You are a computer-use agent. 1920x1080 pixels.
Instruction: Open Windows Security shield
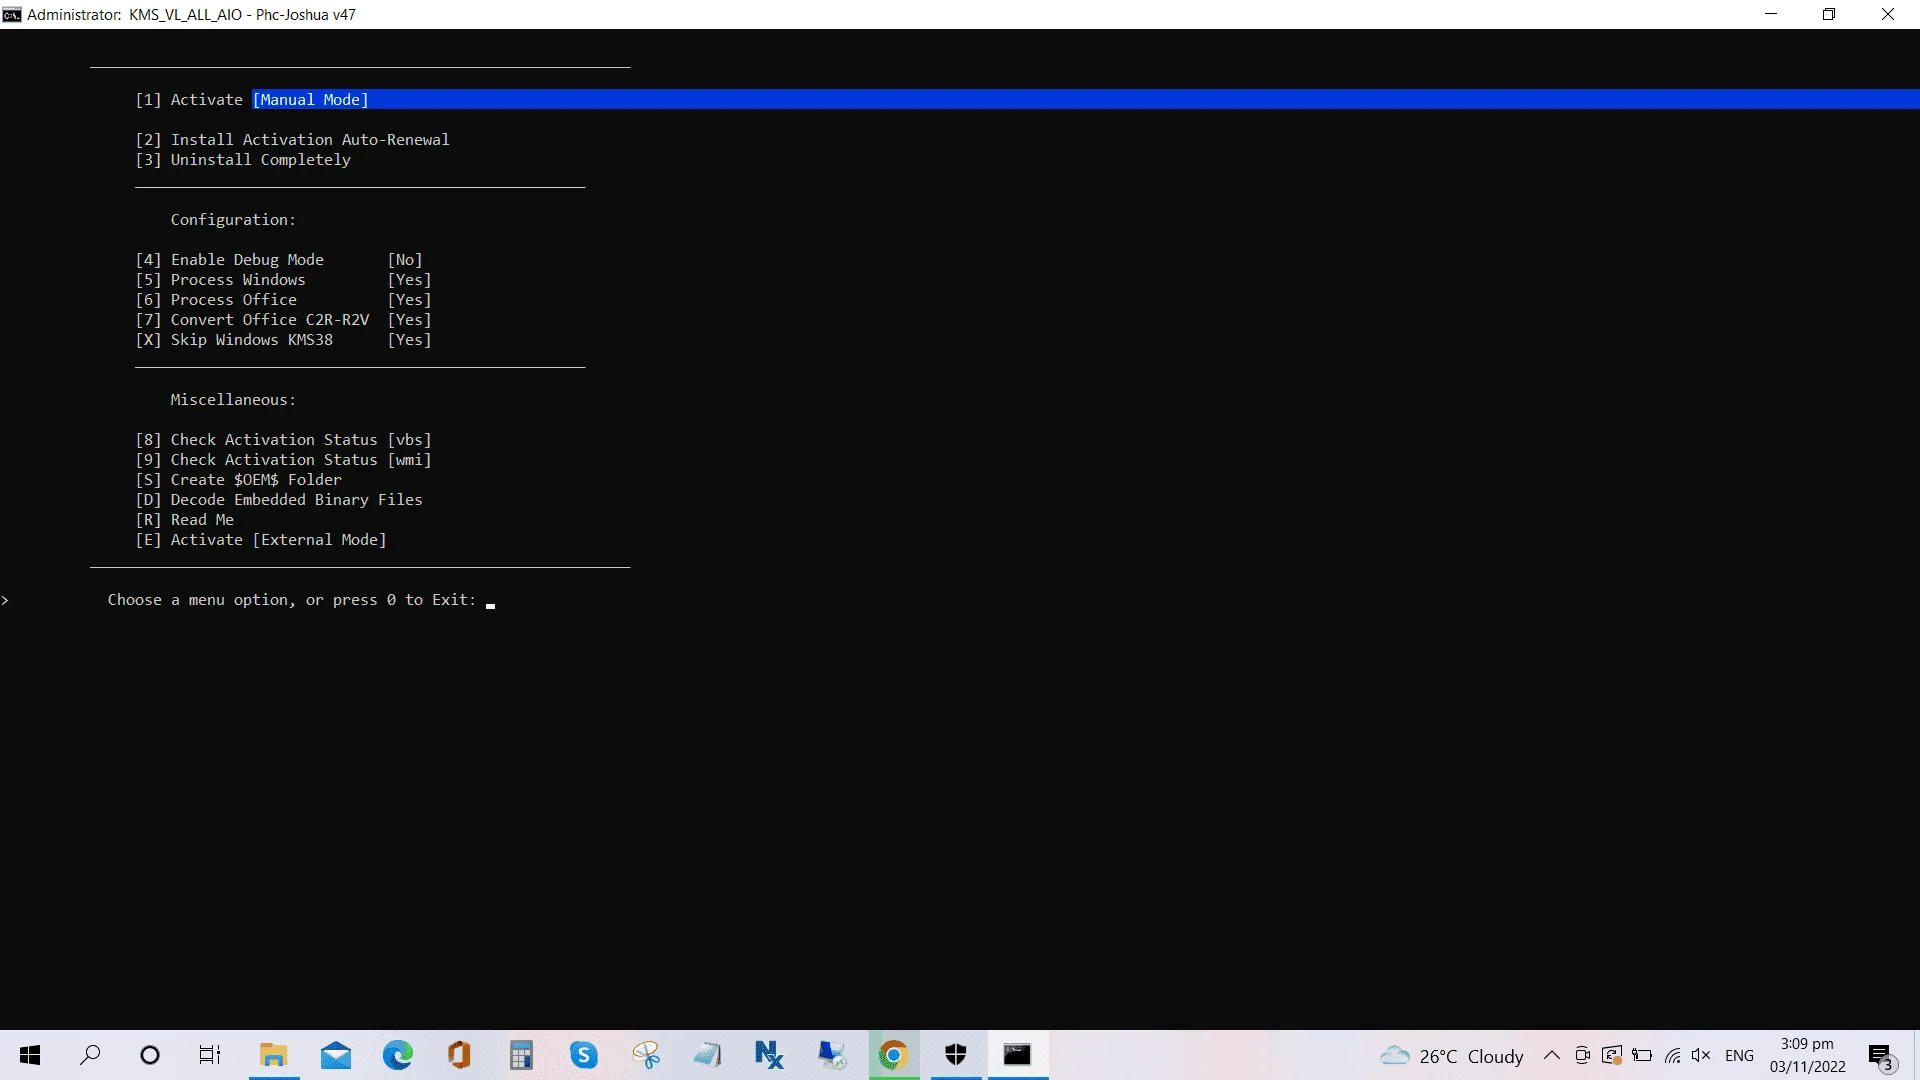click(x=956, y=1055)
